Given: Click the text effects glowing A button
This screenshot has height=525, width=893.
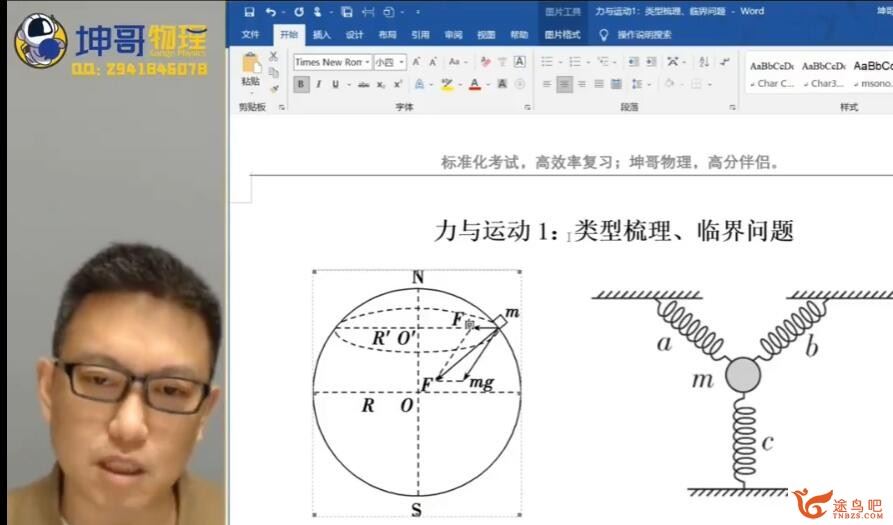Looking at the screenshot, I should tap(419, 84).
